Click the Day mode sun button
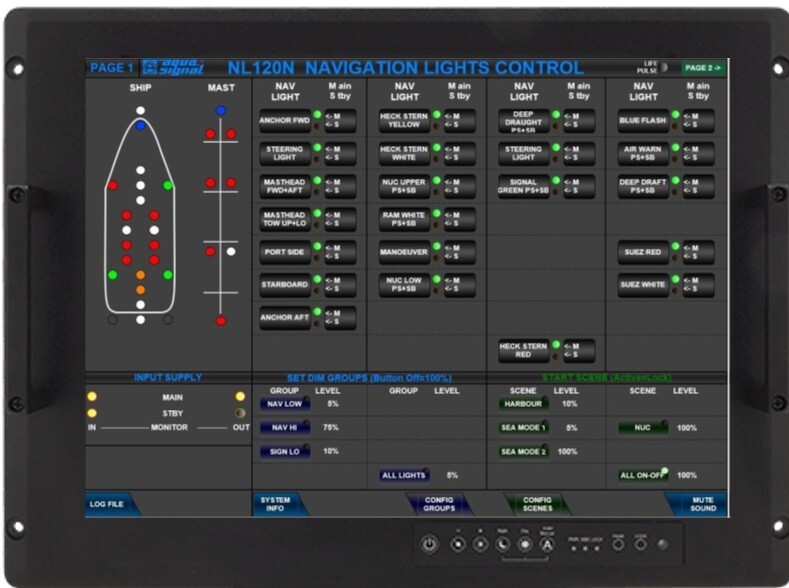789x588 pixels. coord(525,544)
